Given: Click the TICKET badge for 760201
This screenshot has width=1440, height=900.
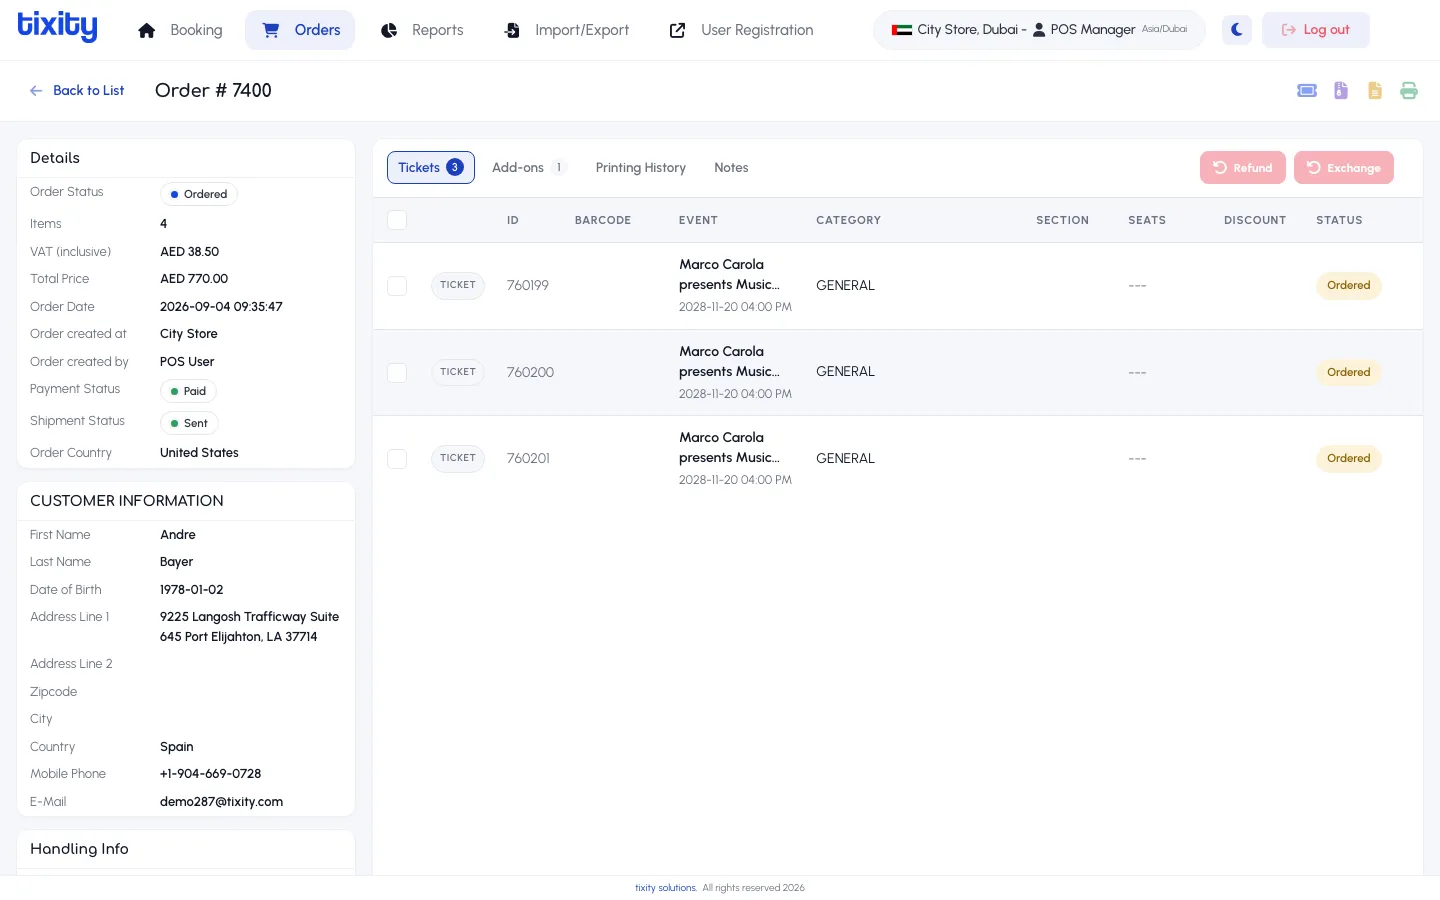Looking at the screenshot, I should (x=458, y=459).
